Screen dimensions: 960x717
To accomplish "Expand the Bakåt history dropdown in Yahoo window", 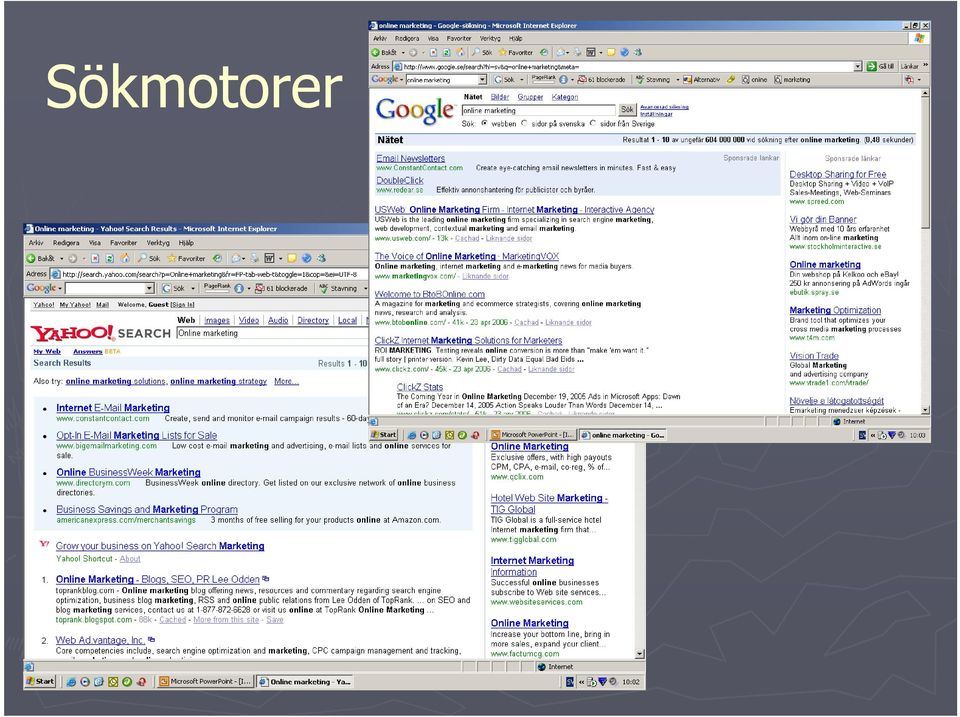I will [x=61, y=258].
